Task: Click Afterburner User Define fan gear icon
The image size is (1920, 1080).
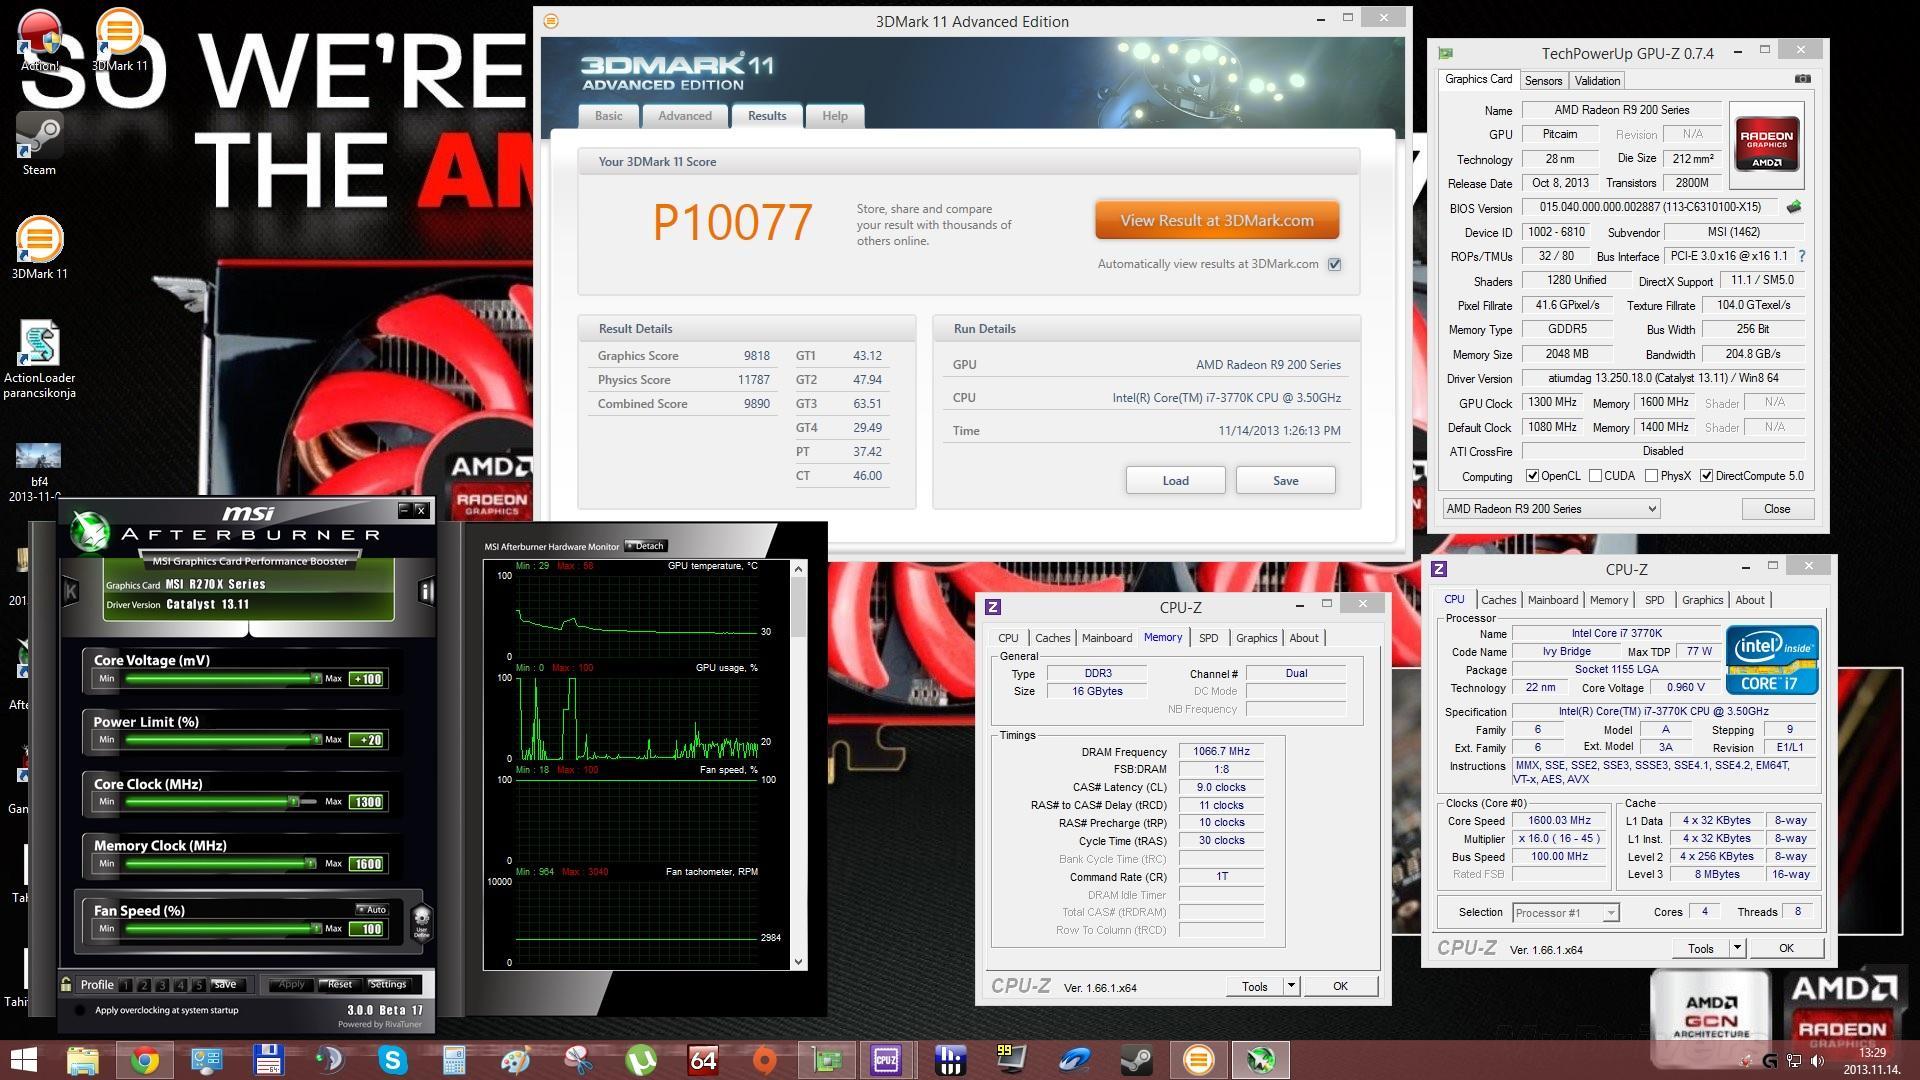Action: 421,921
